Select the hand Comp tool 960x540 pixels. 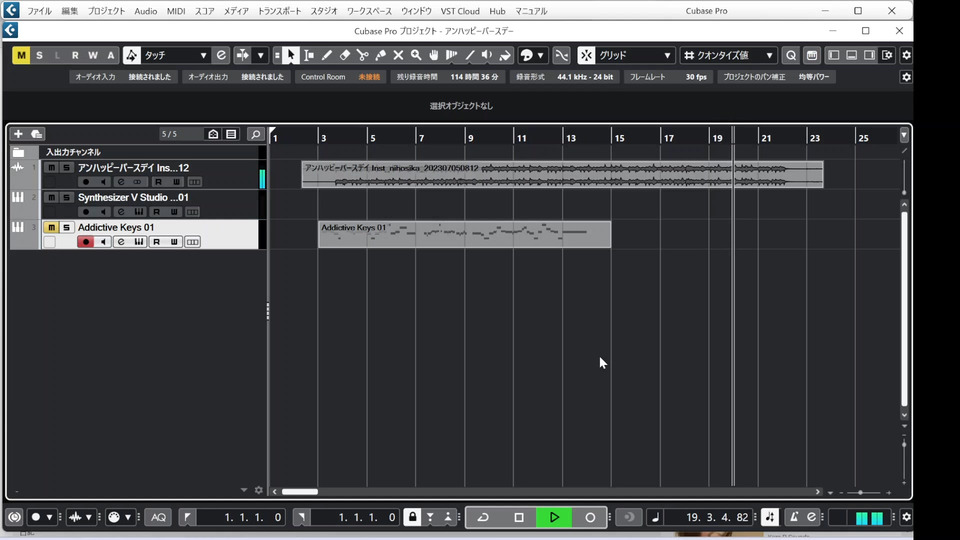tap(433, 55)
